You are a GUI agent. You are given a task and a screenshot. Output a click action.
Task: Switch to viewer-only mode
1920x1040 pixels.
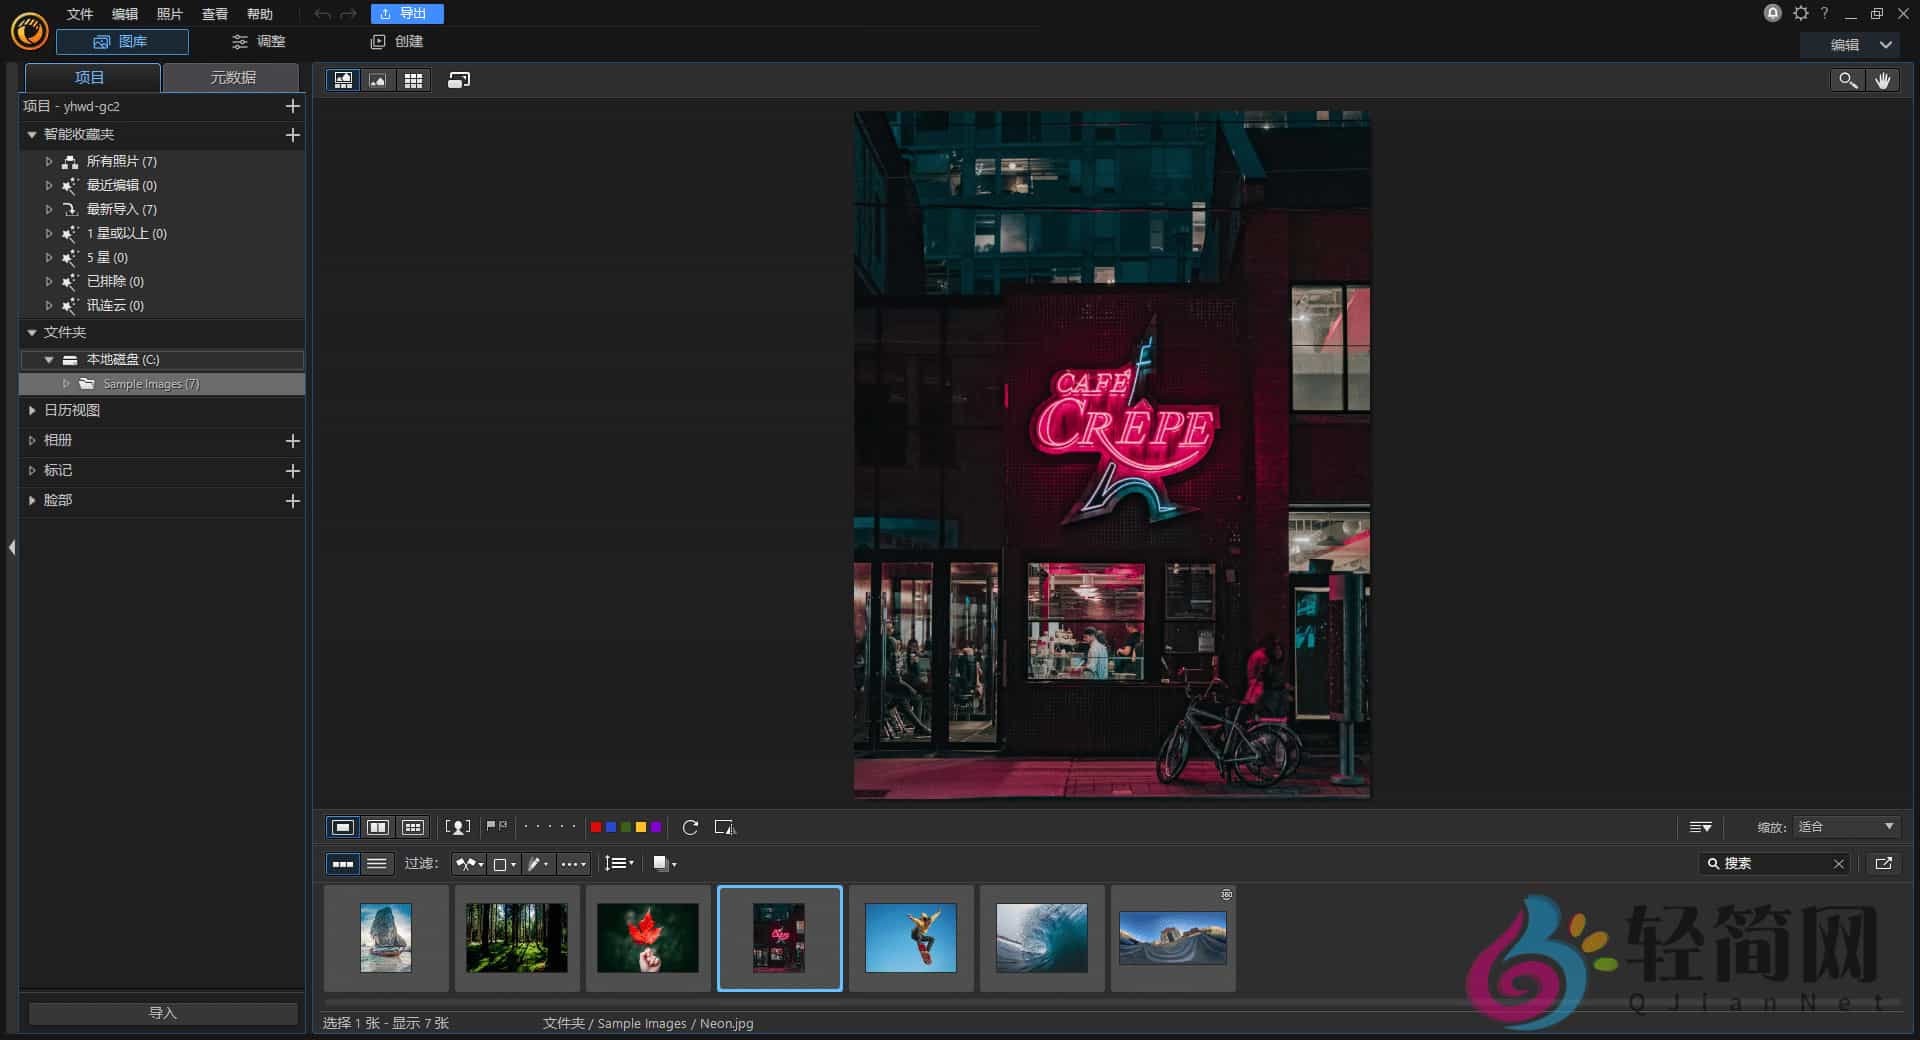[x=377, y=80]
